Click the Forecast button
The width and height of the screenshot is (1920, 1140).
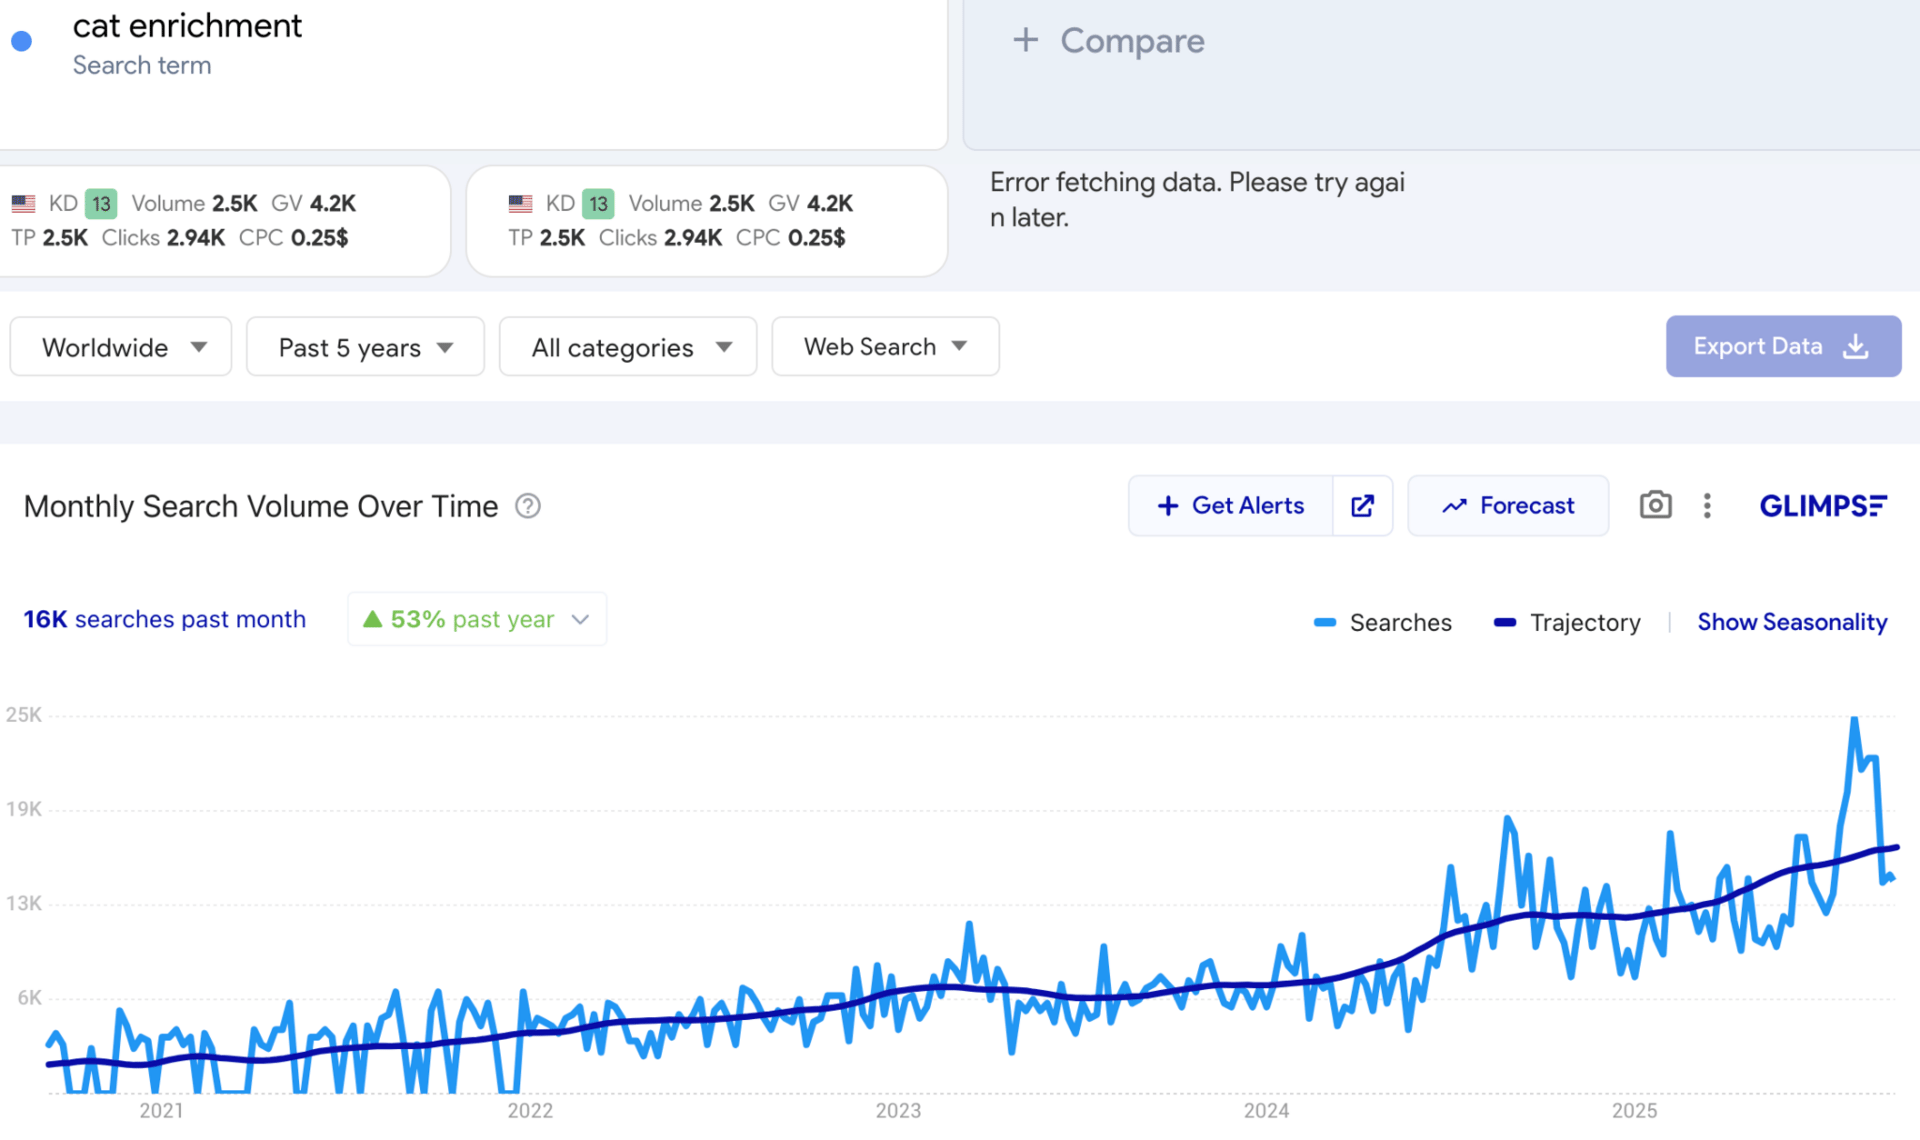[1508, 506]
